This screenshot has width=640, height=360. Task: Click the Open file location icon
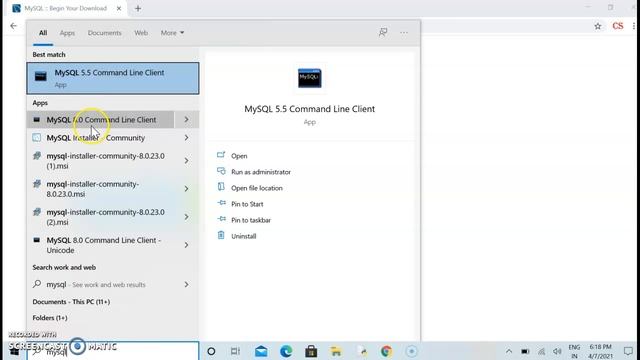pyautogui.click(x=221, y=187)
